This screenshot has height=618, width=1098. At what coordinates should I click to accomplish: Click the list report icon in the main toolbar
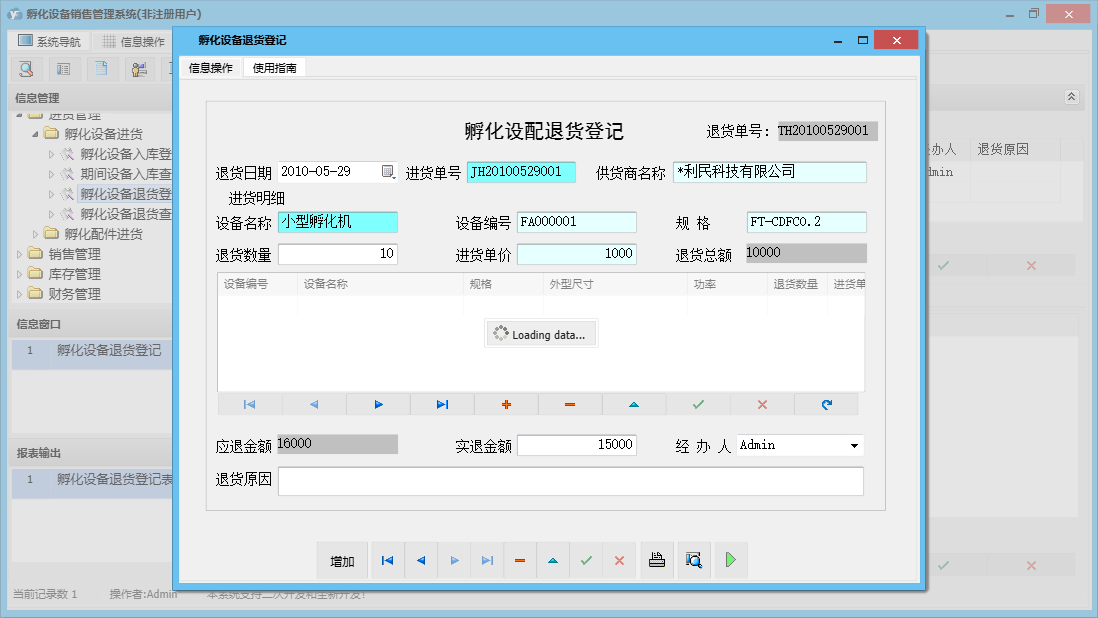[x=62, y=69]
